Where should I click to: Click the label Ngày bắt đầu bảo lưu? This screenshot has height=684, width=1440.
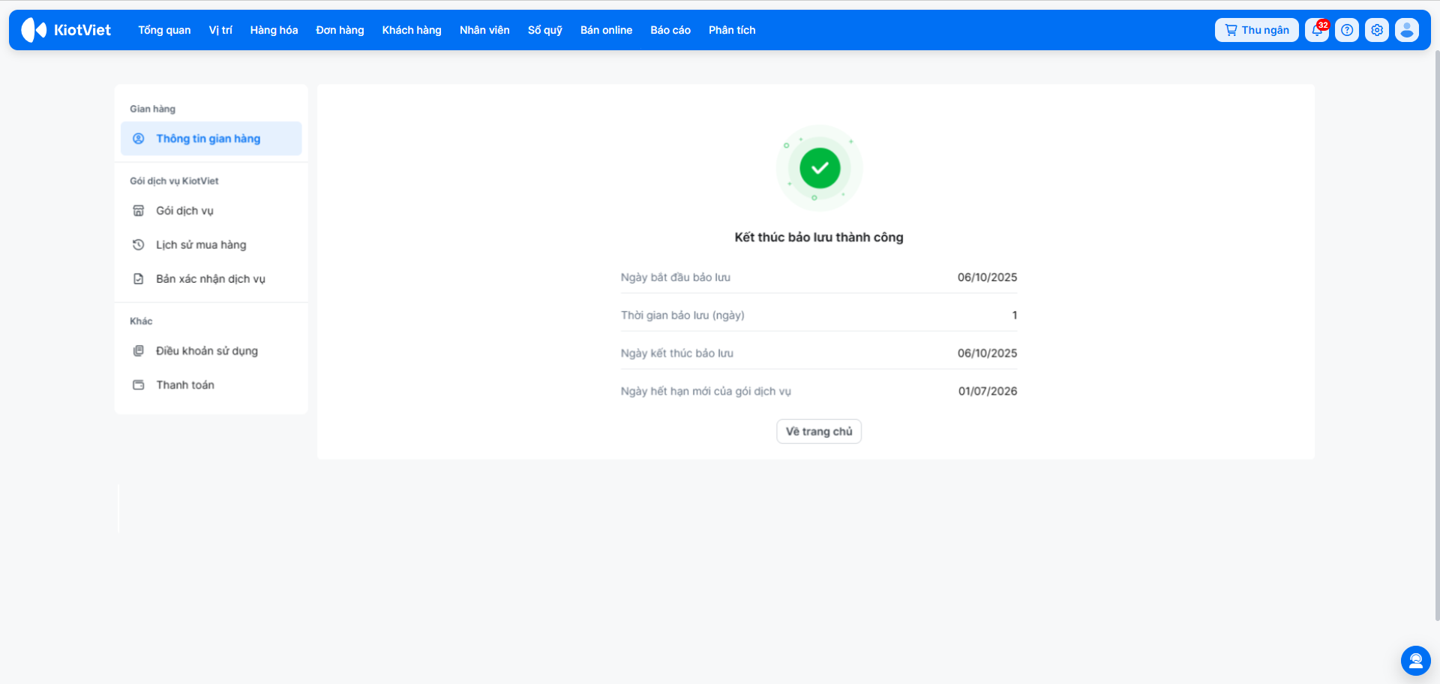pos(676,277)
